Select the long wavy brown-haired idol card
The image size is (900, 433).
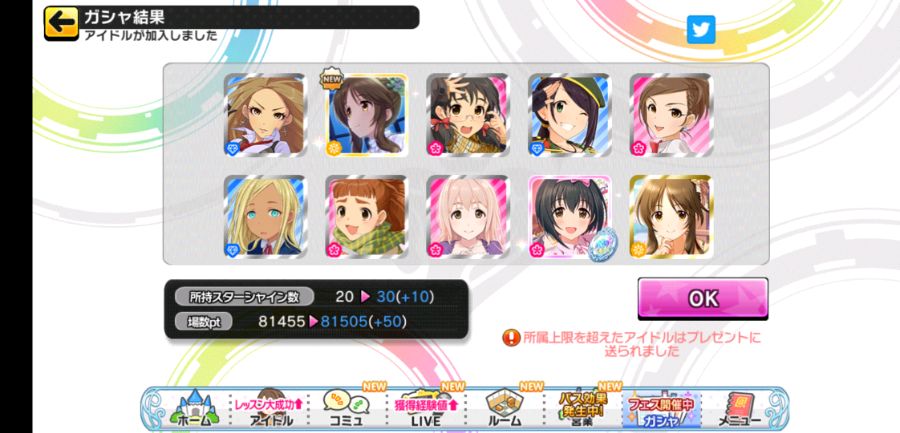[265, 115]
